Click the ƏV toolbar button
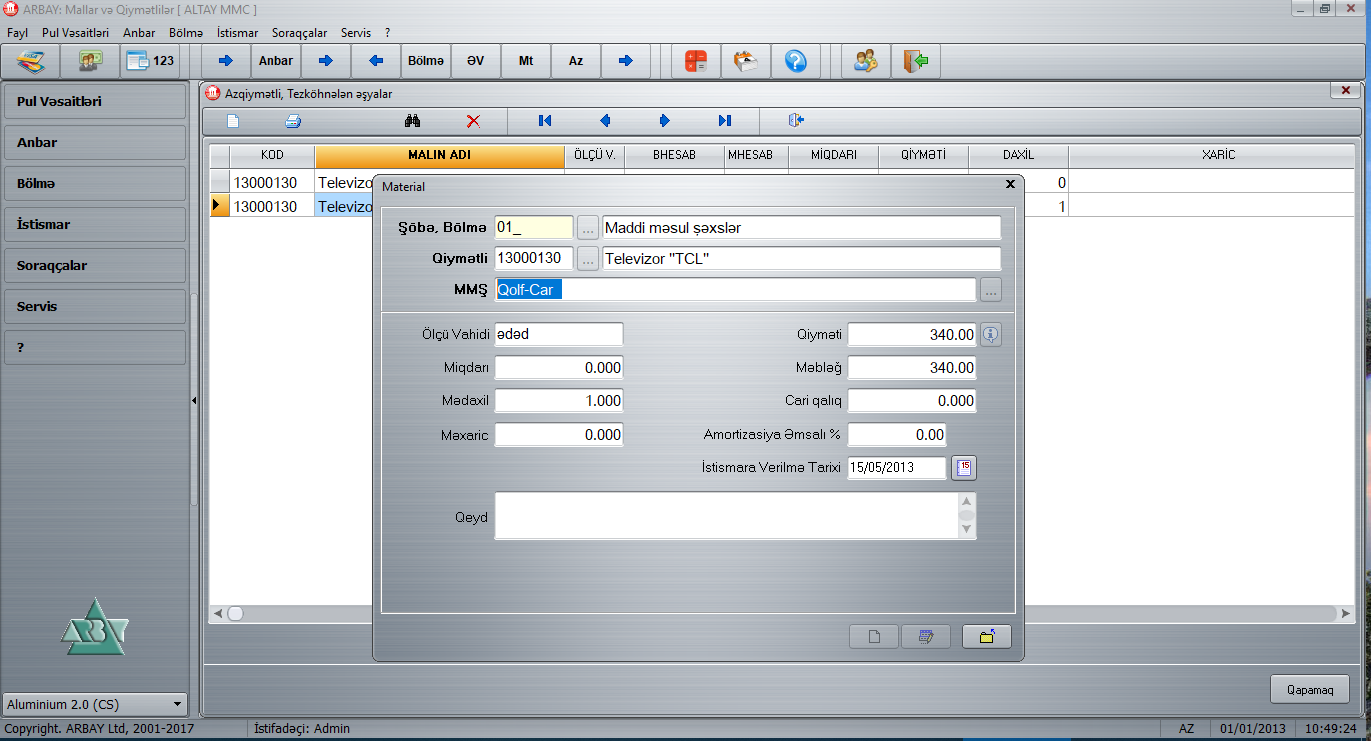 point(476,61)
